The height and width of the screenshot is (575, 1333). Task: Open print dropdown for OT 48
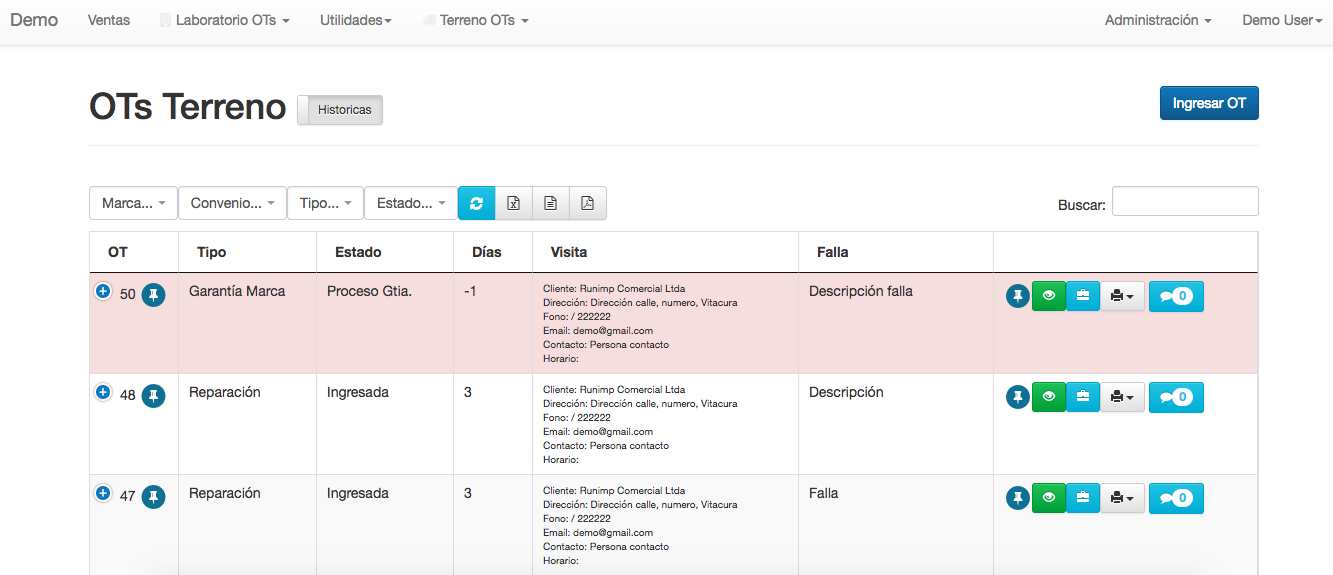click(1122, 397)
